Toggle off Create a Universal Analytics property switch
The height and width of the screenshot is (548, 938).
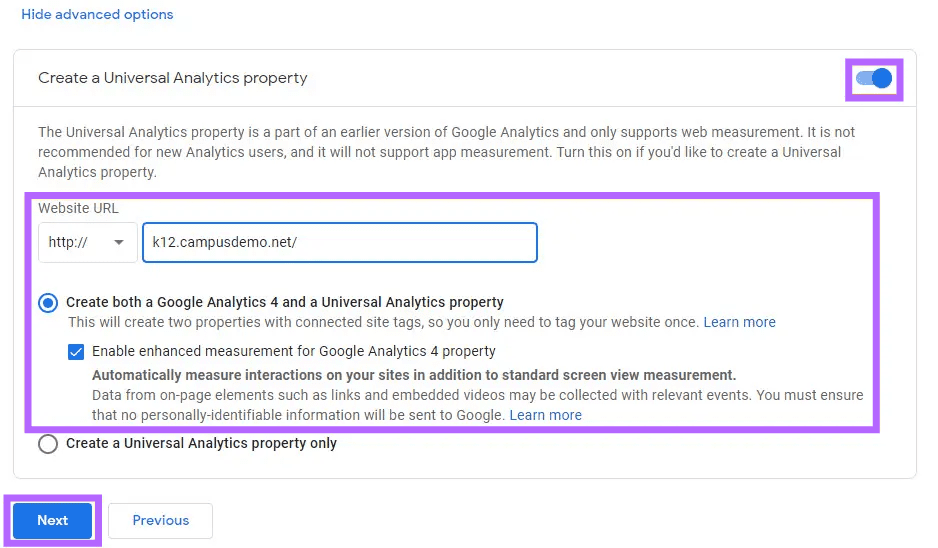coord(874,78)
